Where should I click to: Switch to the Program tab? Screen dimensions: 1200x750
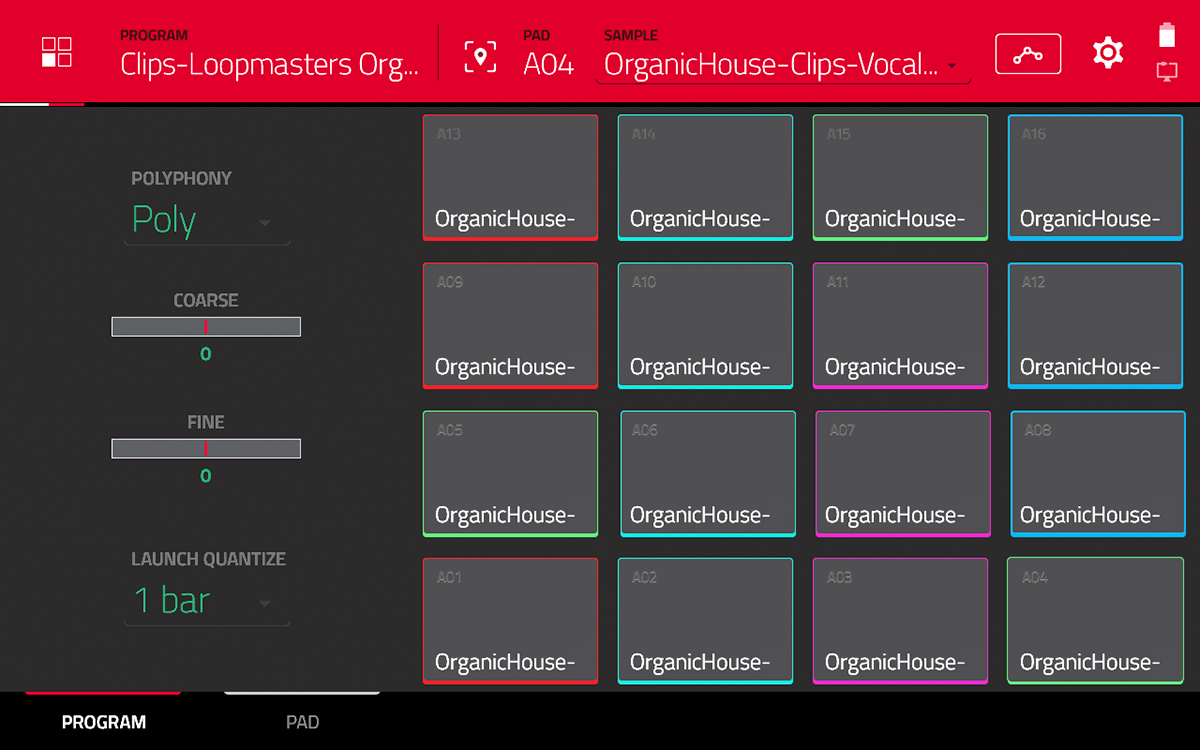click(x=104, y=722)
